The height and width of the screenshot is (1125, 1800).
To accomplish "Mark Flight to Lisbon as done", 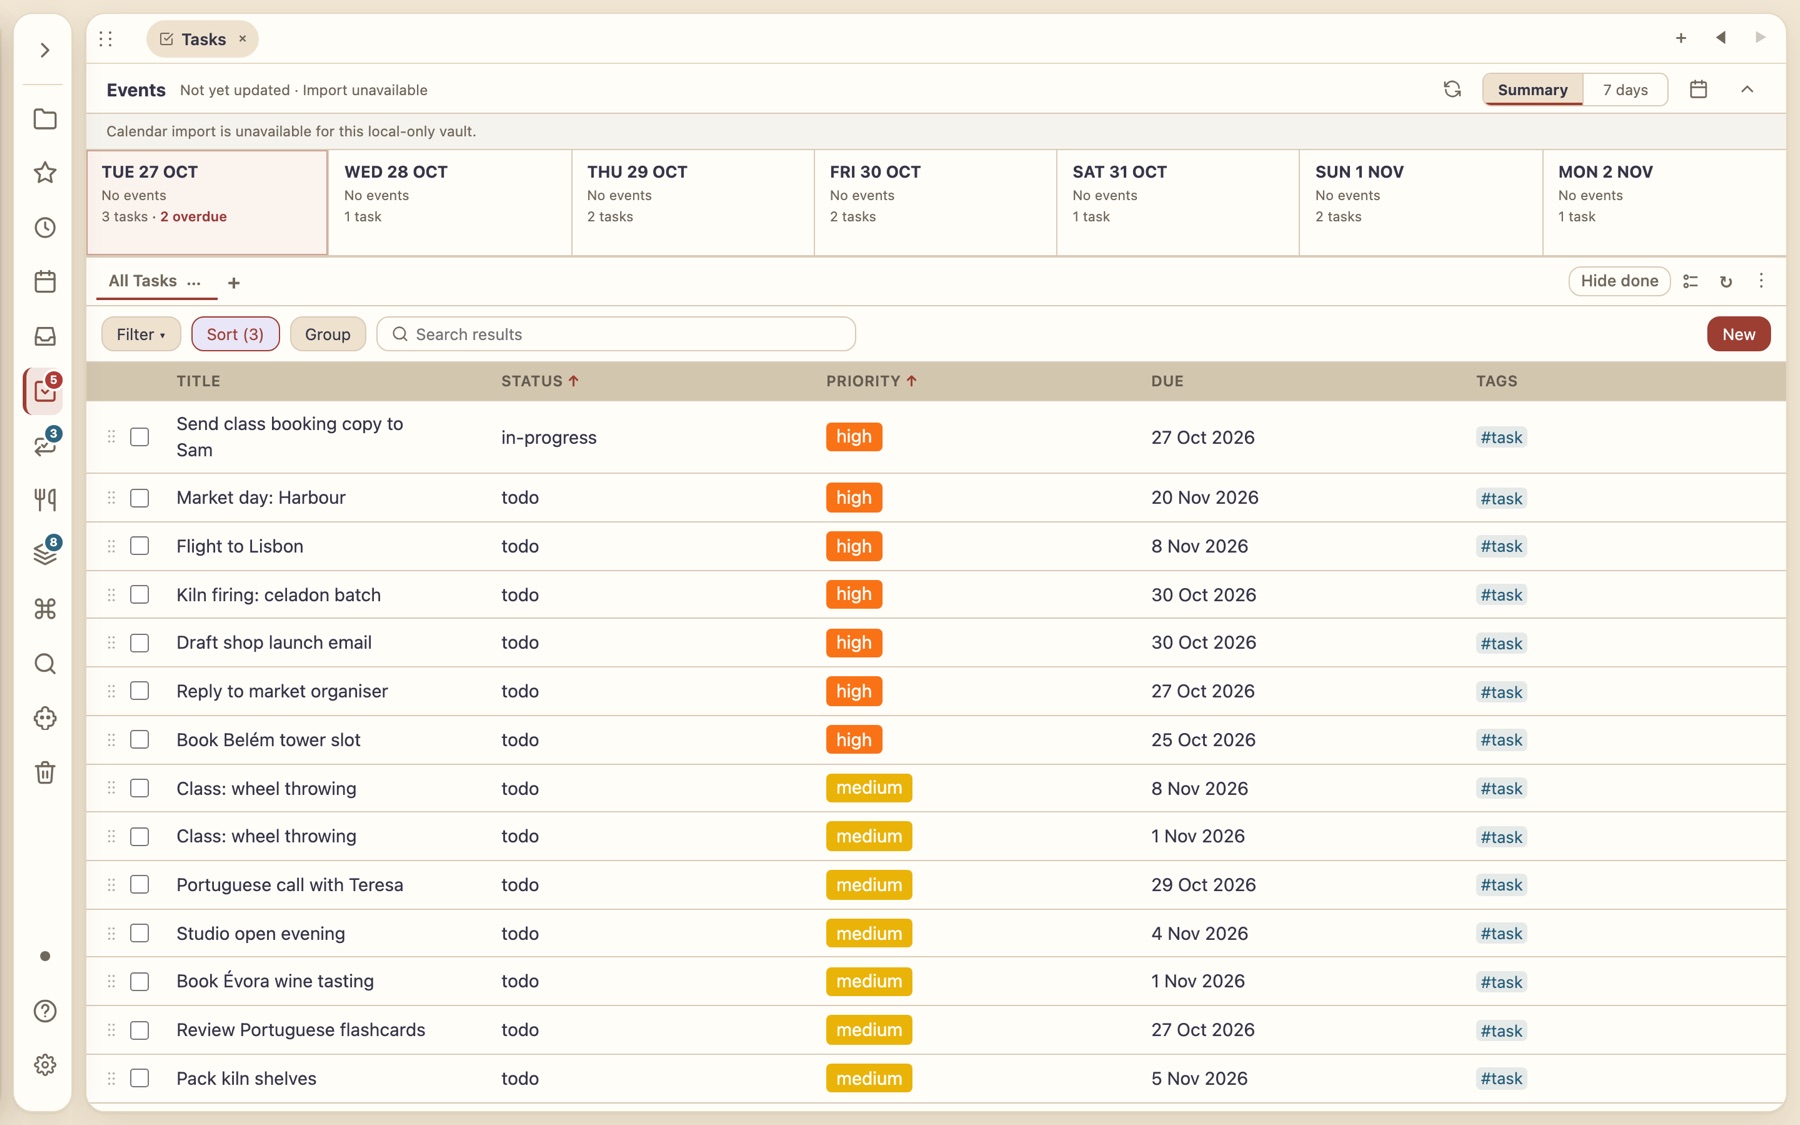I will [x=140, y=546].
